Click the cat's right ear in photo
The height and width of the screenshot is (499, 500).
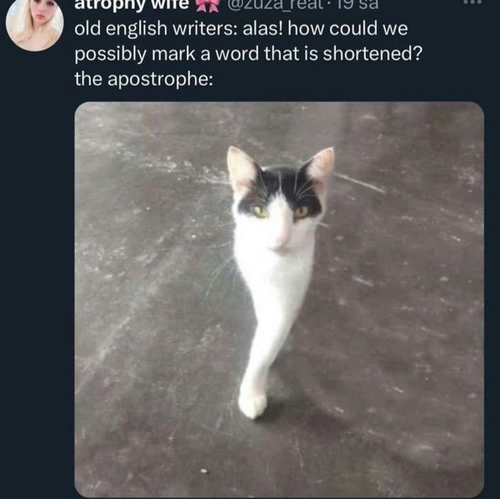320,167
